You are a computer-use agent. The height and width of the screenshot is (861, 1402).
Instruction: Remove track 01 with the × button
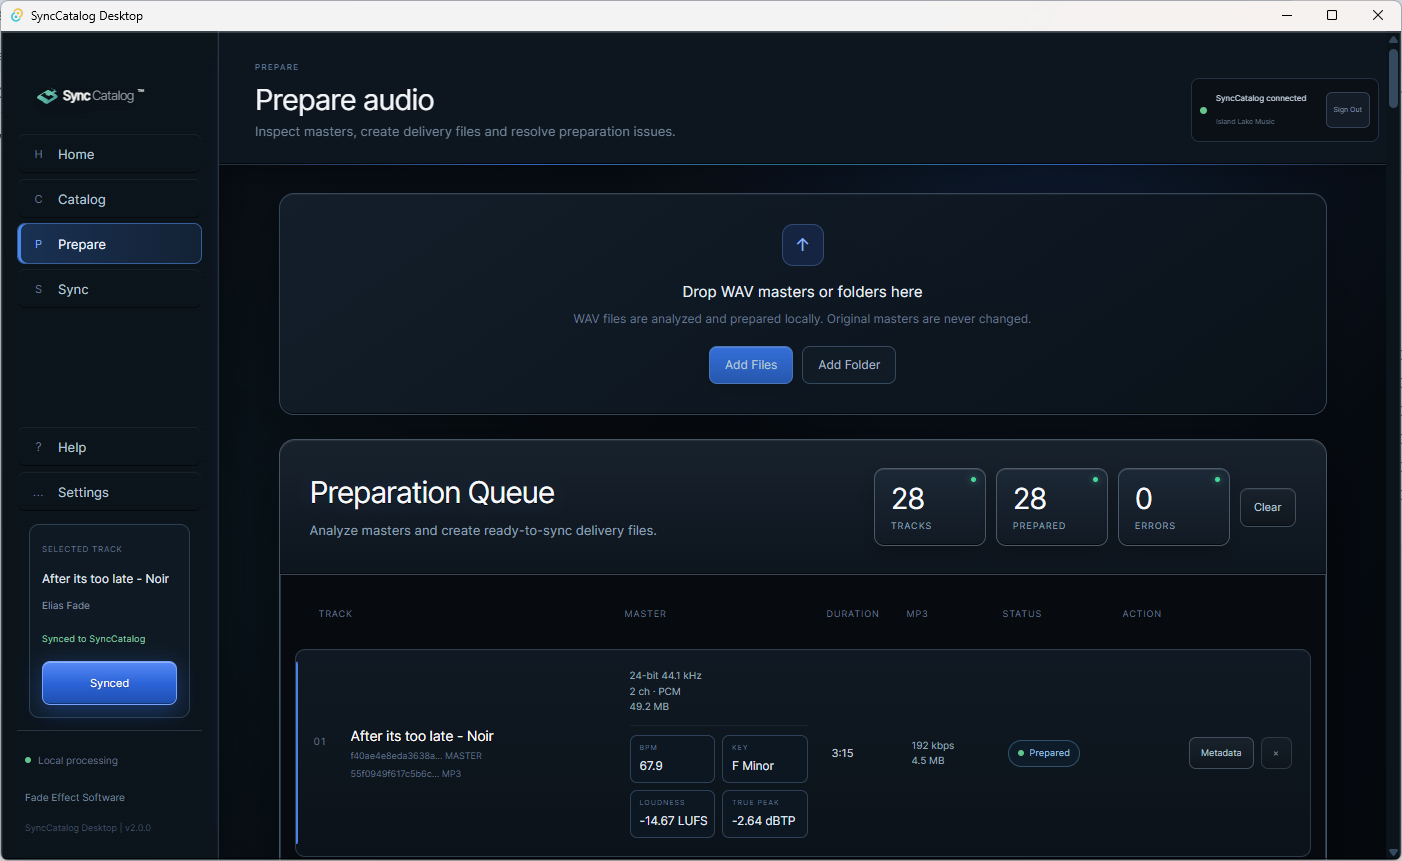tap(1276, 753)
